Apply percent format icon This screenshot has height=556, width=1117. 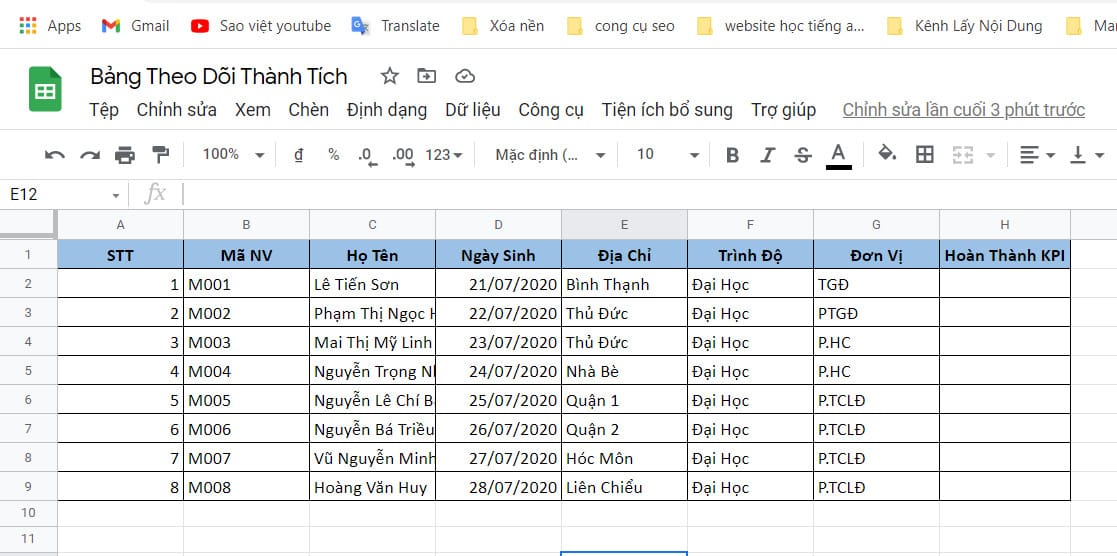(x=333, y=155)
